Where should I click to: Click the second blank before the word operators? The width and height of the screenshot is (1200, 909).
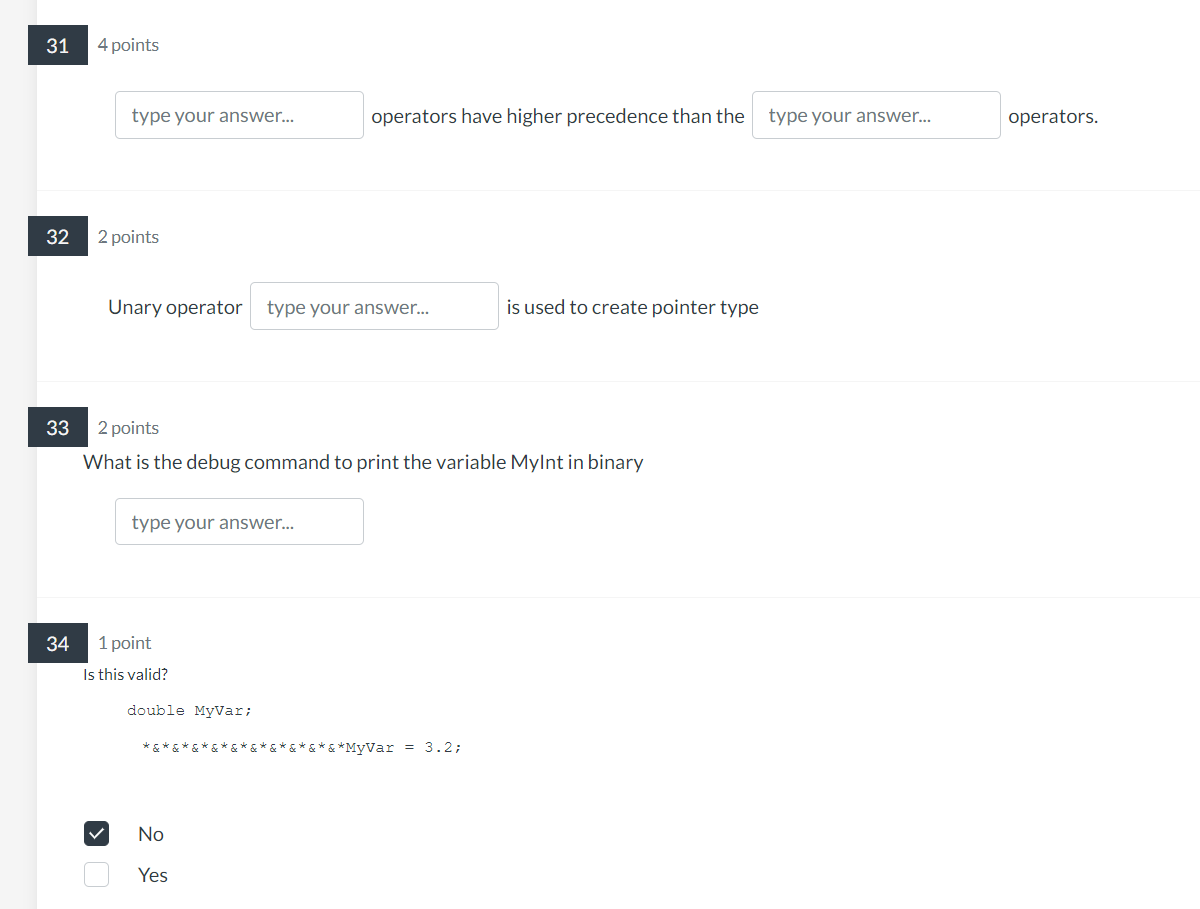click(875, 115)
